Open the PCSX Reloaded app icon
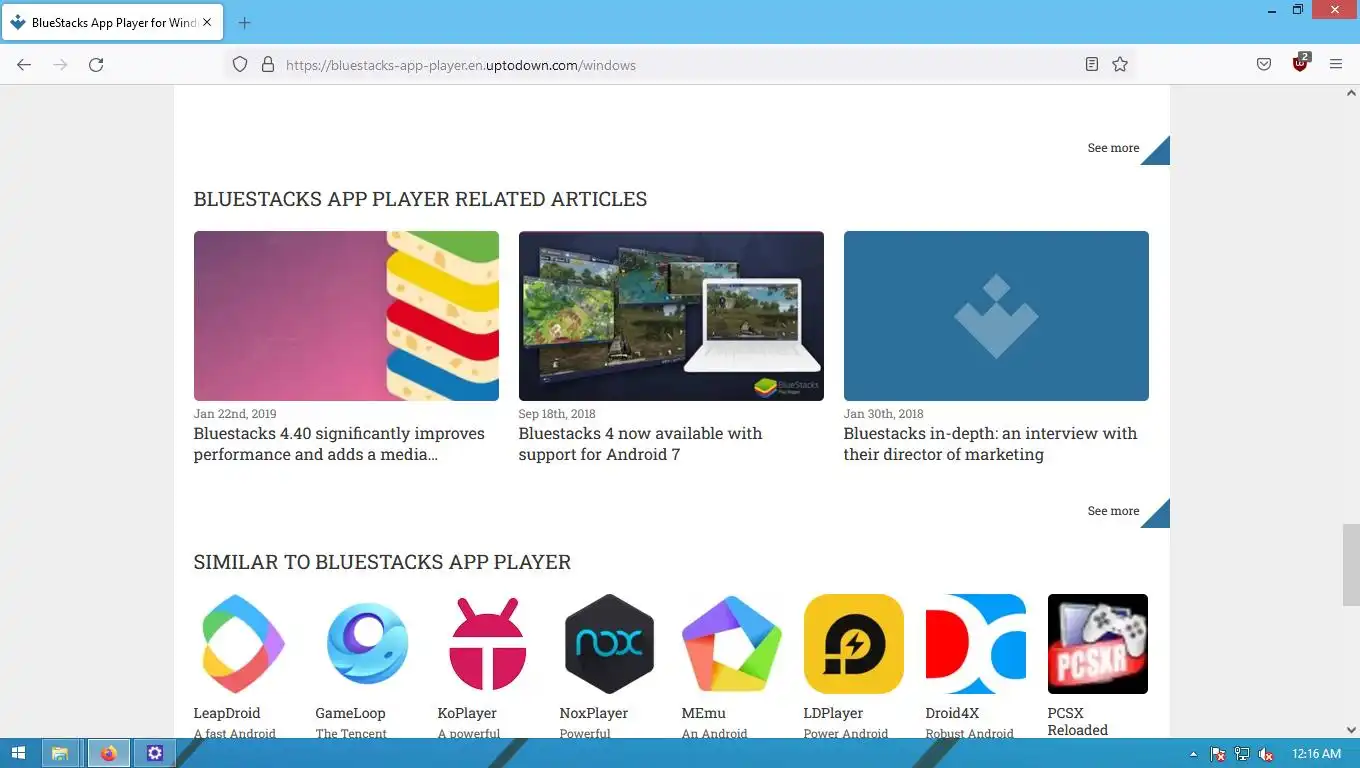1360x768 pixels. (1097, 644)
